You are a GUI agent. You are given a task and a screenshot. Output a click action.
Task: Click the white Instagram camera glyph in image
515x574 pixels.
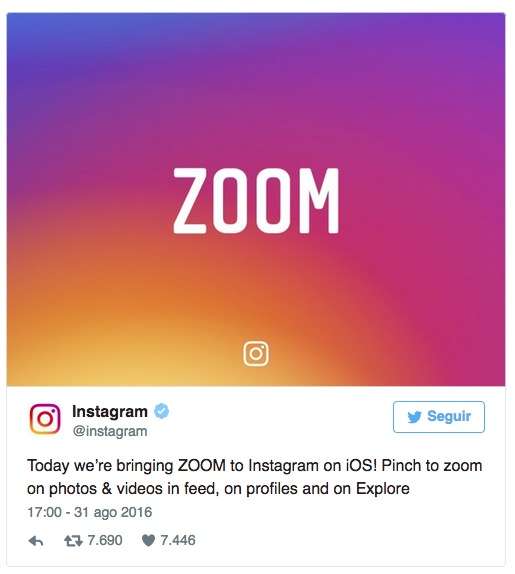pos(256,354)
